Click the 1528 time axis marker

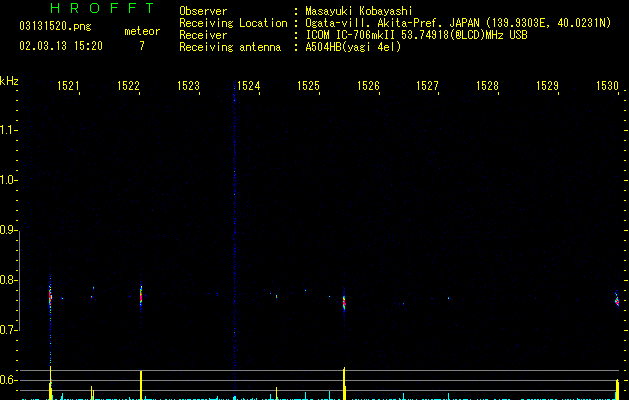click(x=487, y=86)
